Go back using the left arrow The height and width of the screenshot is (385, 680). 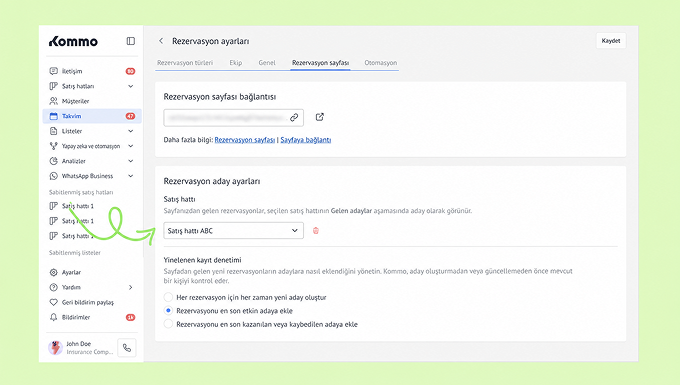pyautogui.click(x=161, y=41)
